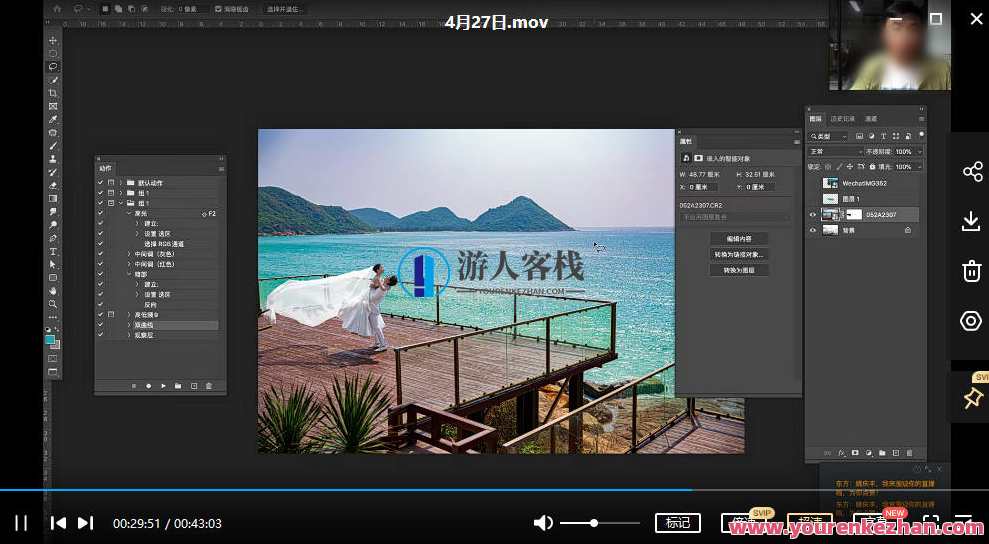Hide the 052A2307 layer with eye icon
Image resolution: width=989 pixels, height=544 pixels.
pos(812,214)
